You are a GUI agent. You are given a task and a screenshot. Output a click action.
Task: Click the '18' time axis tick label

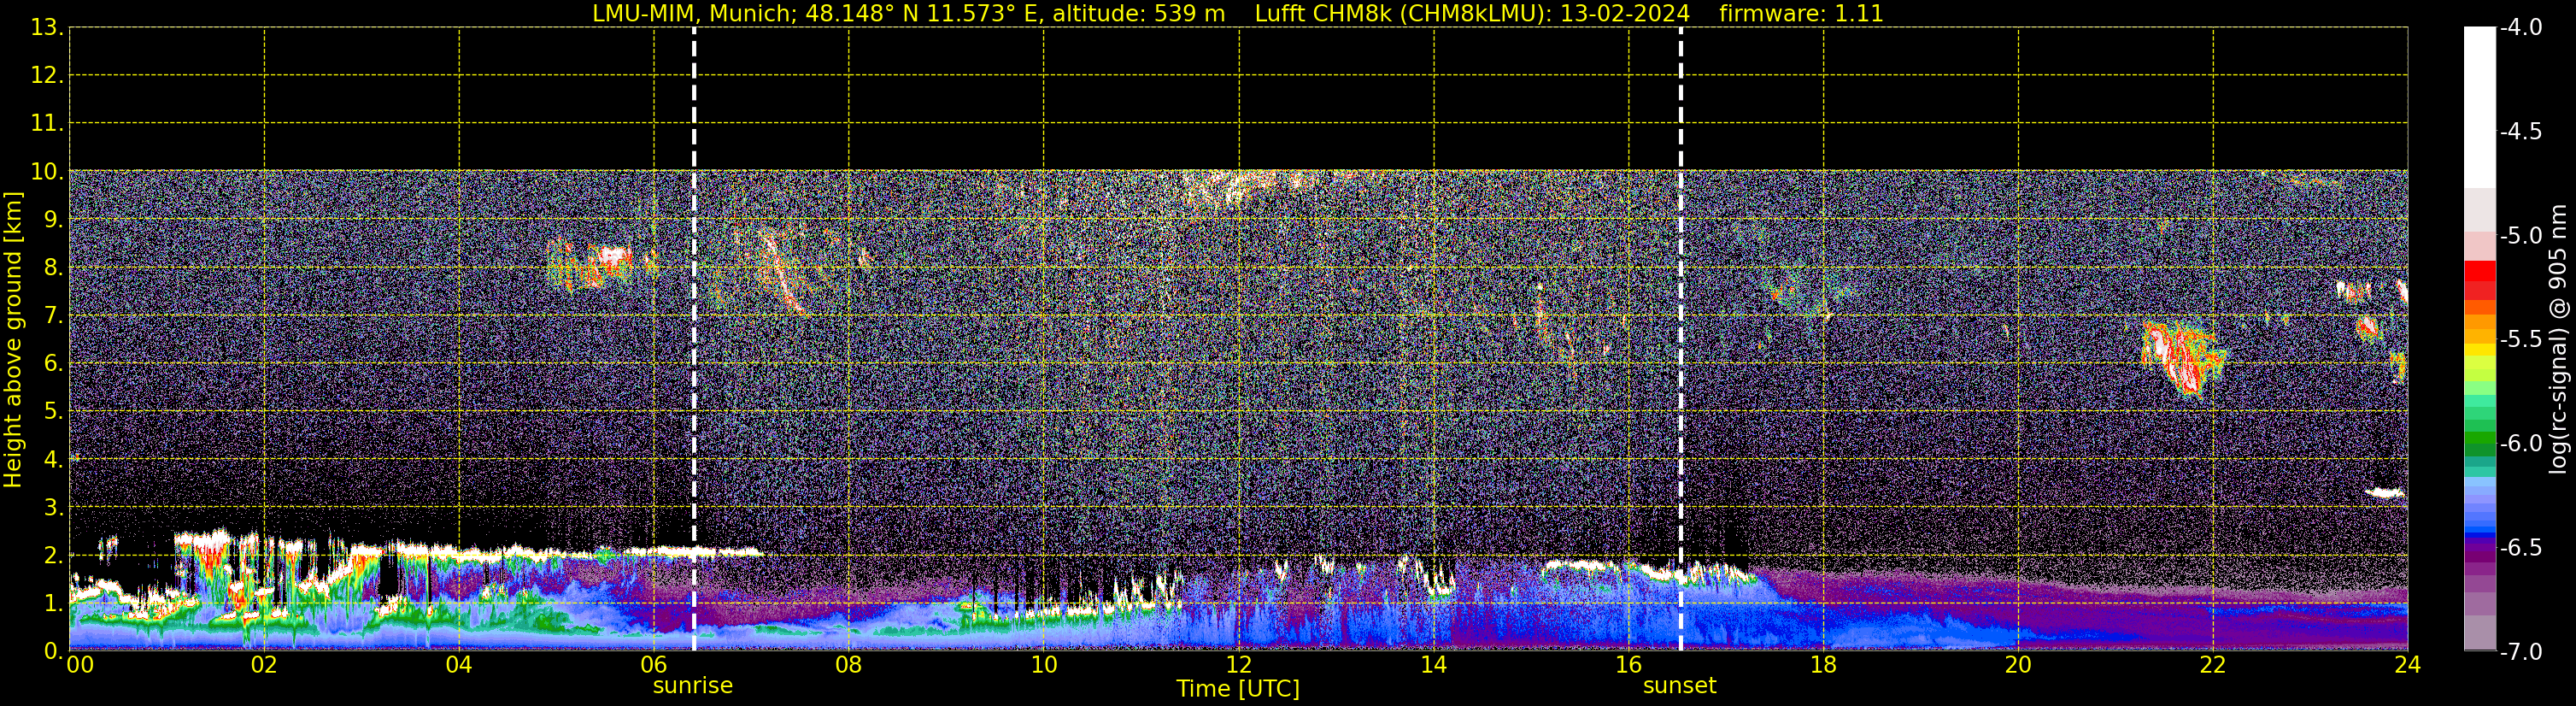1824,665
